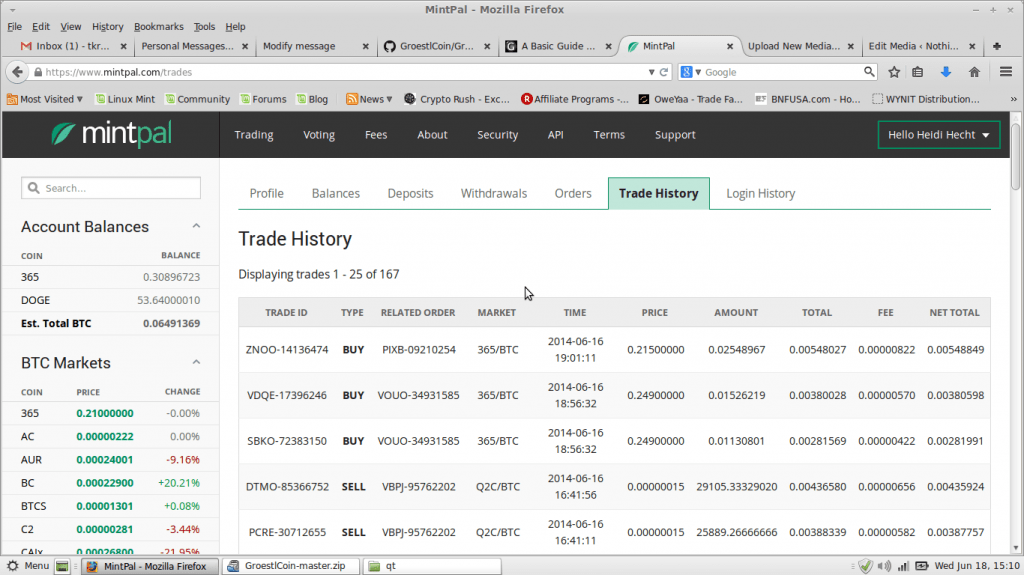This screenshot has height=575, width=1024.
Task: Select the DOGE balance row
Action: pos(110,300)
